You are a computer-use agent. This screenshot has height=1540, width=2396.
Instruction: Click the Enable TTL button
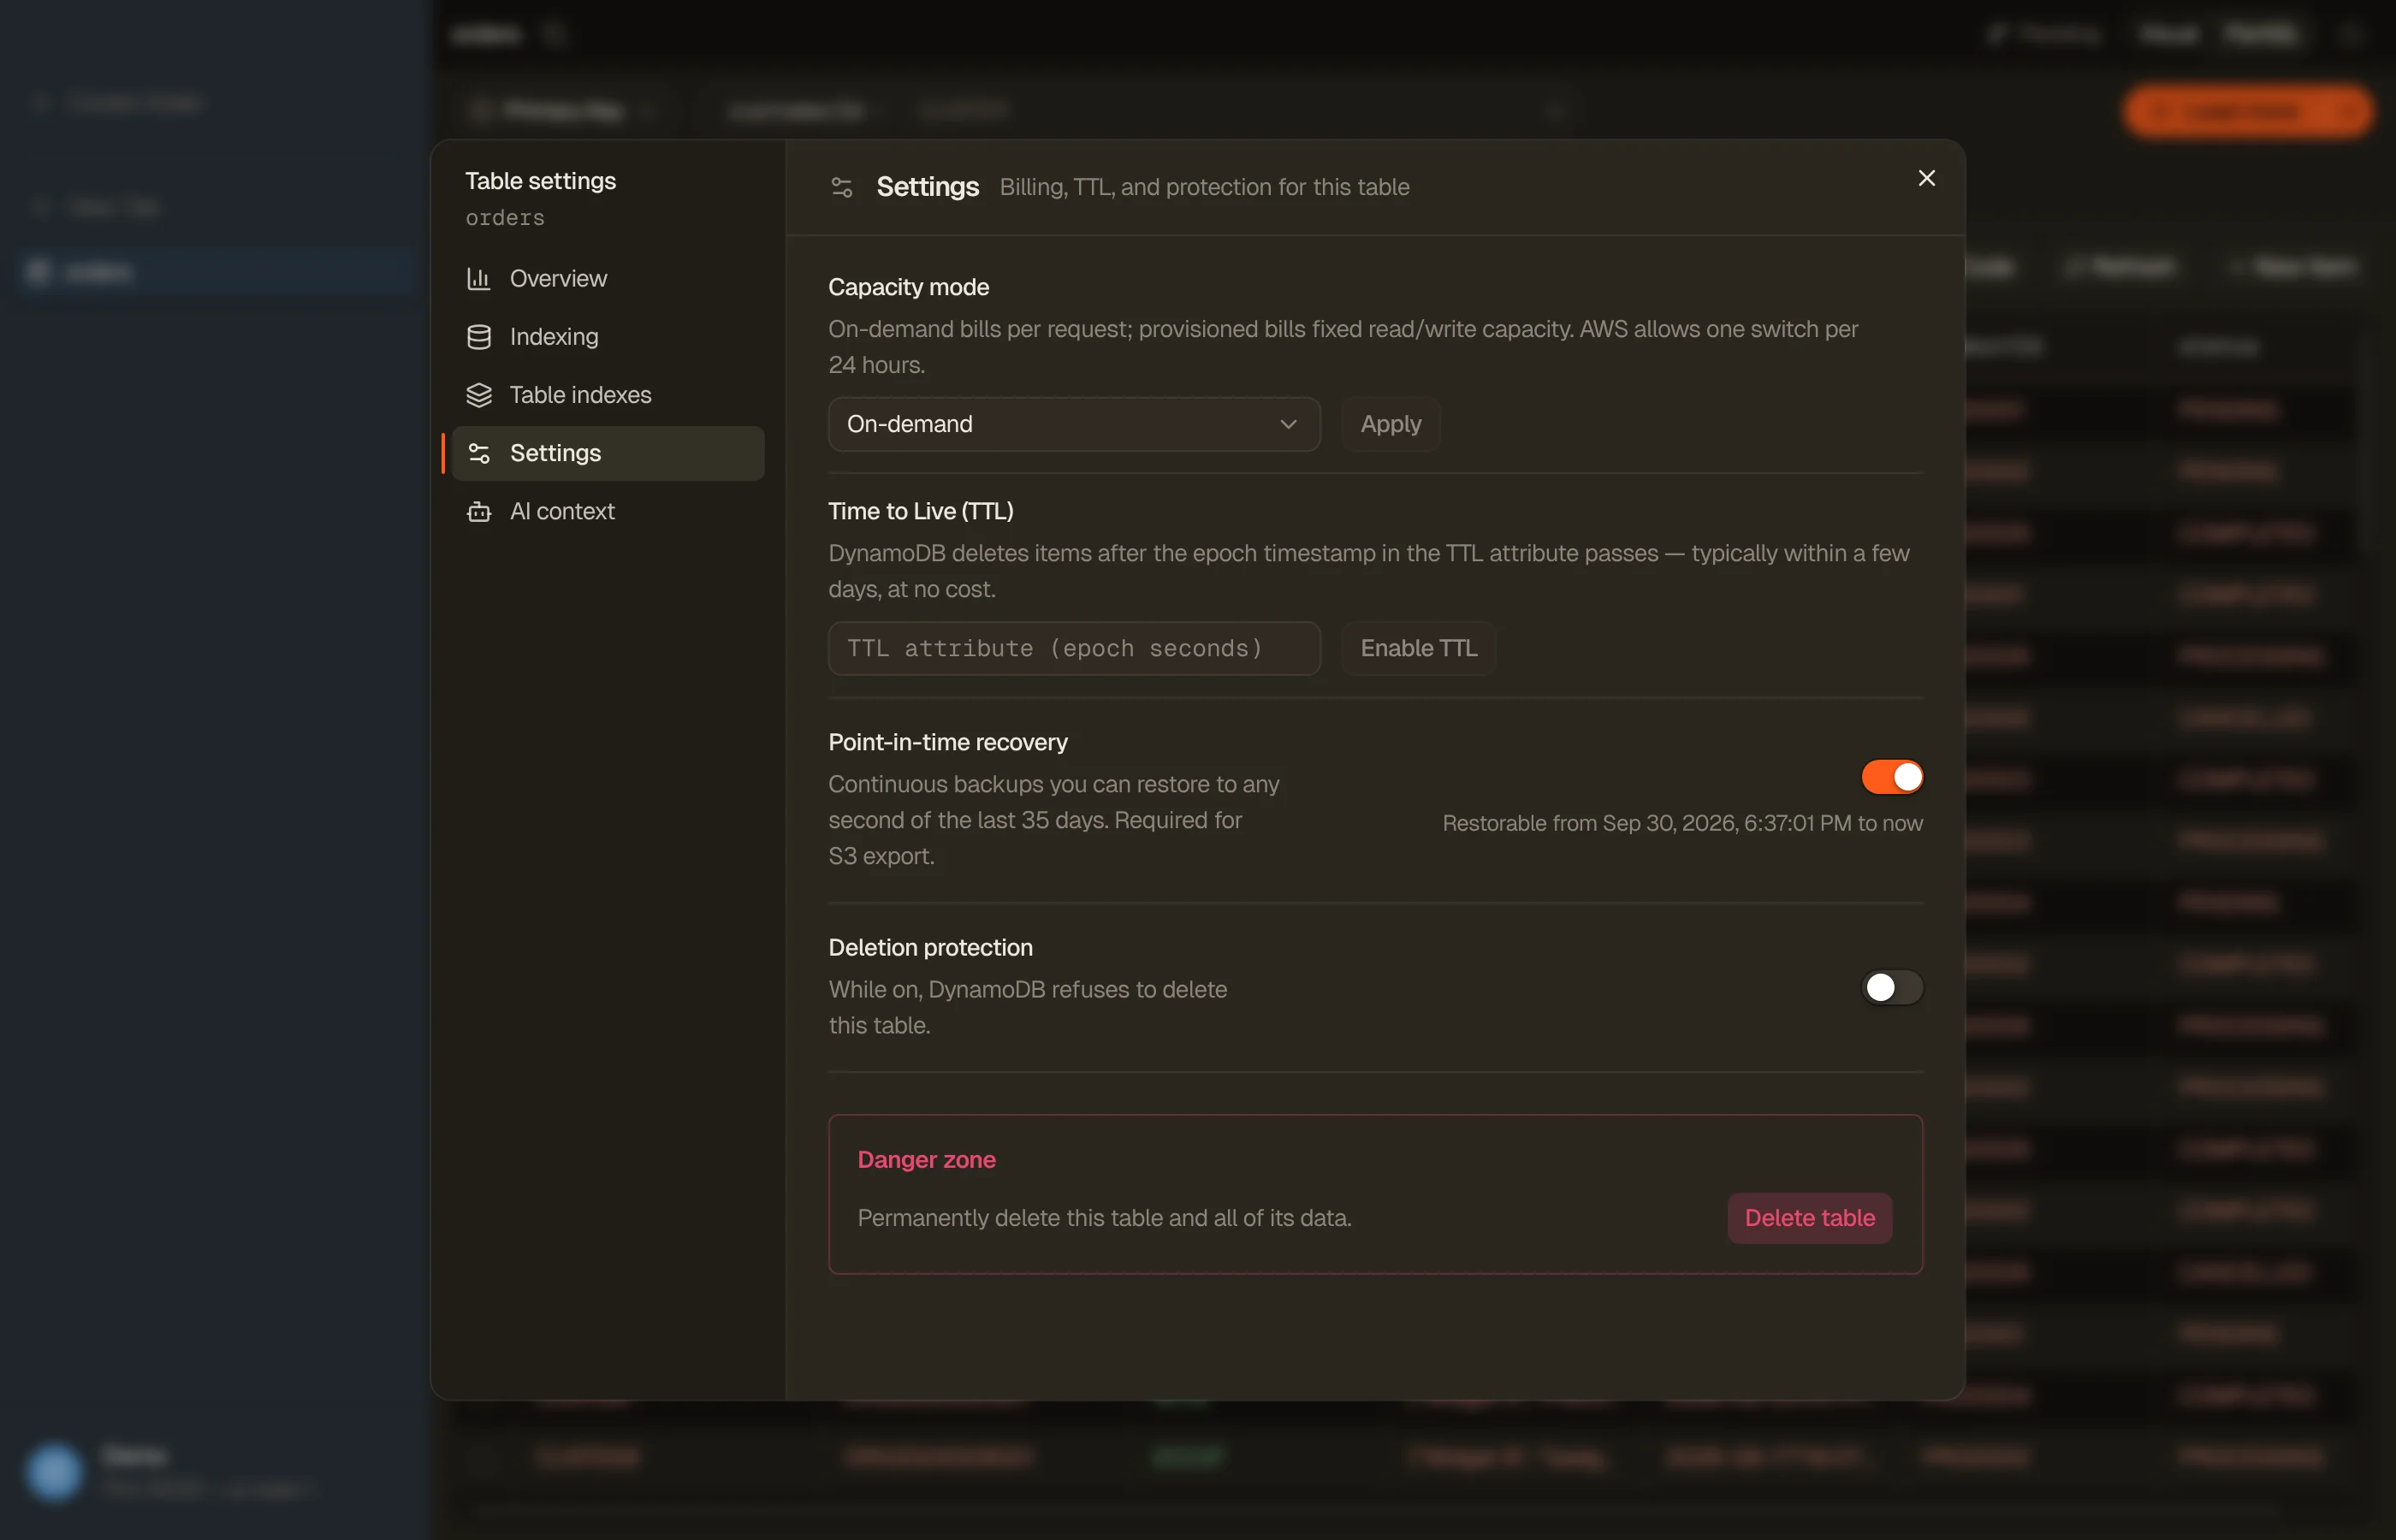1418,648
